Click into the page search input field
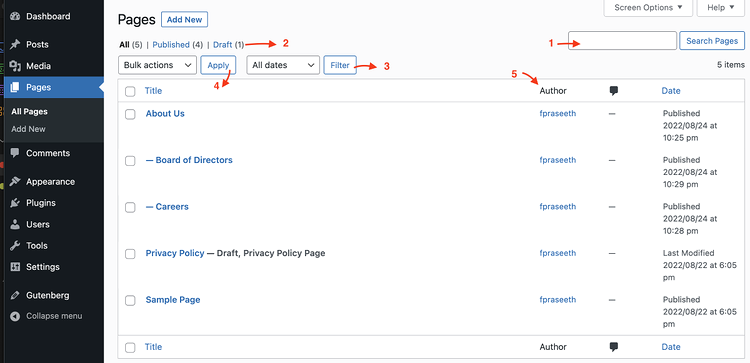Image resolution: width=750 pixels, height=363 pixels. 622,41
